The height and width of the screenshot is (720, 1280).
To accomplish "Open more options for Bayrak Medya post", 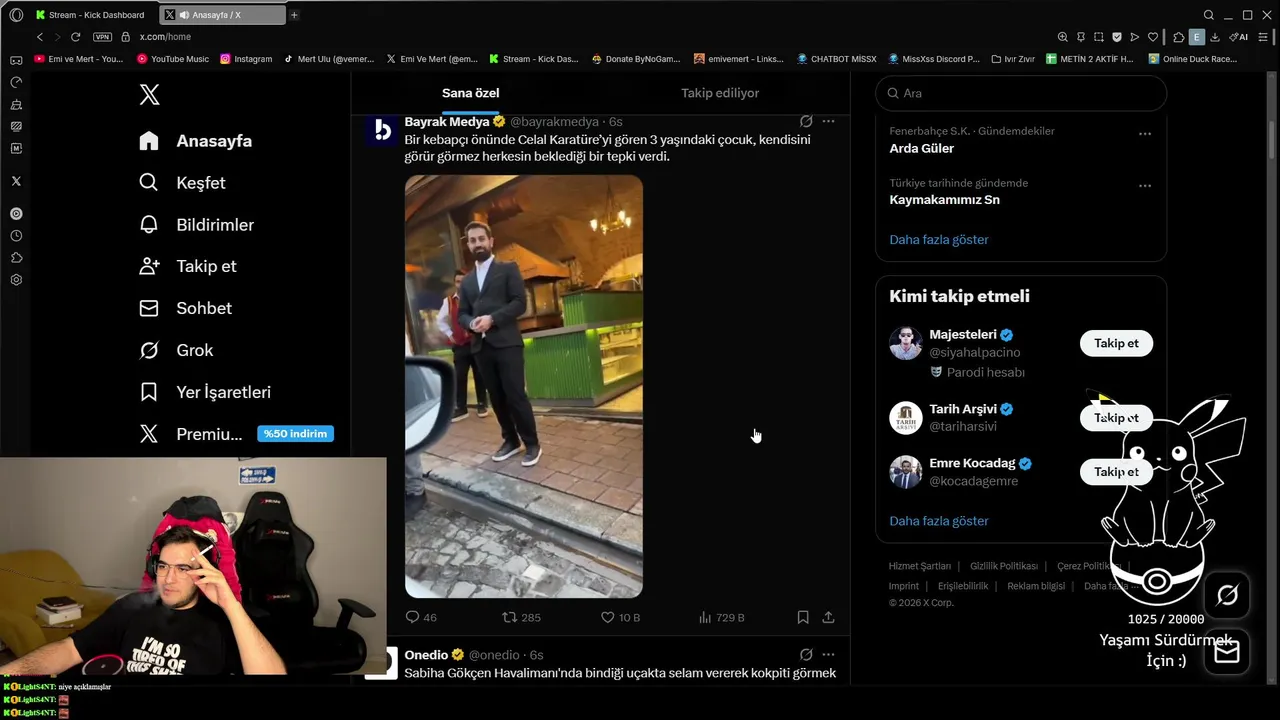I will 828,121.
